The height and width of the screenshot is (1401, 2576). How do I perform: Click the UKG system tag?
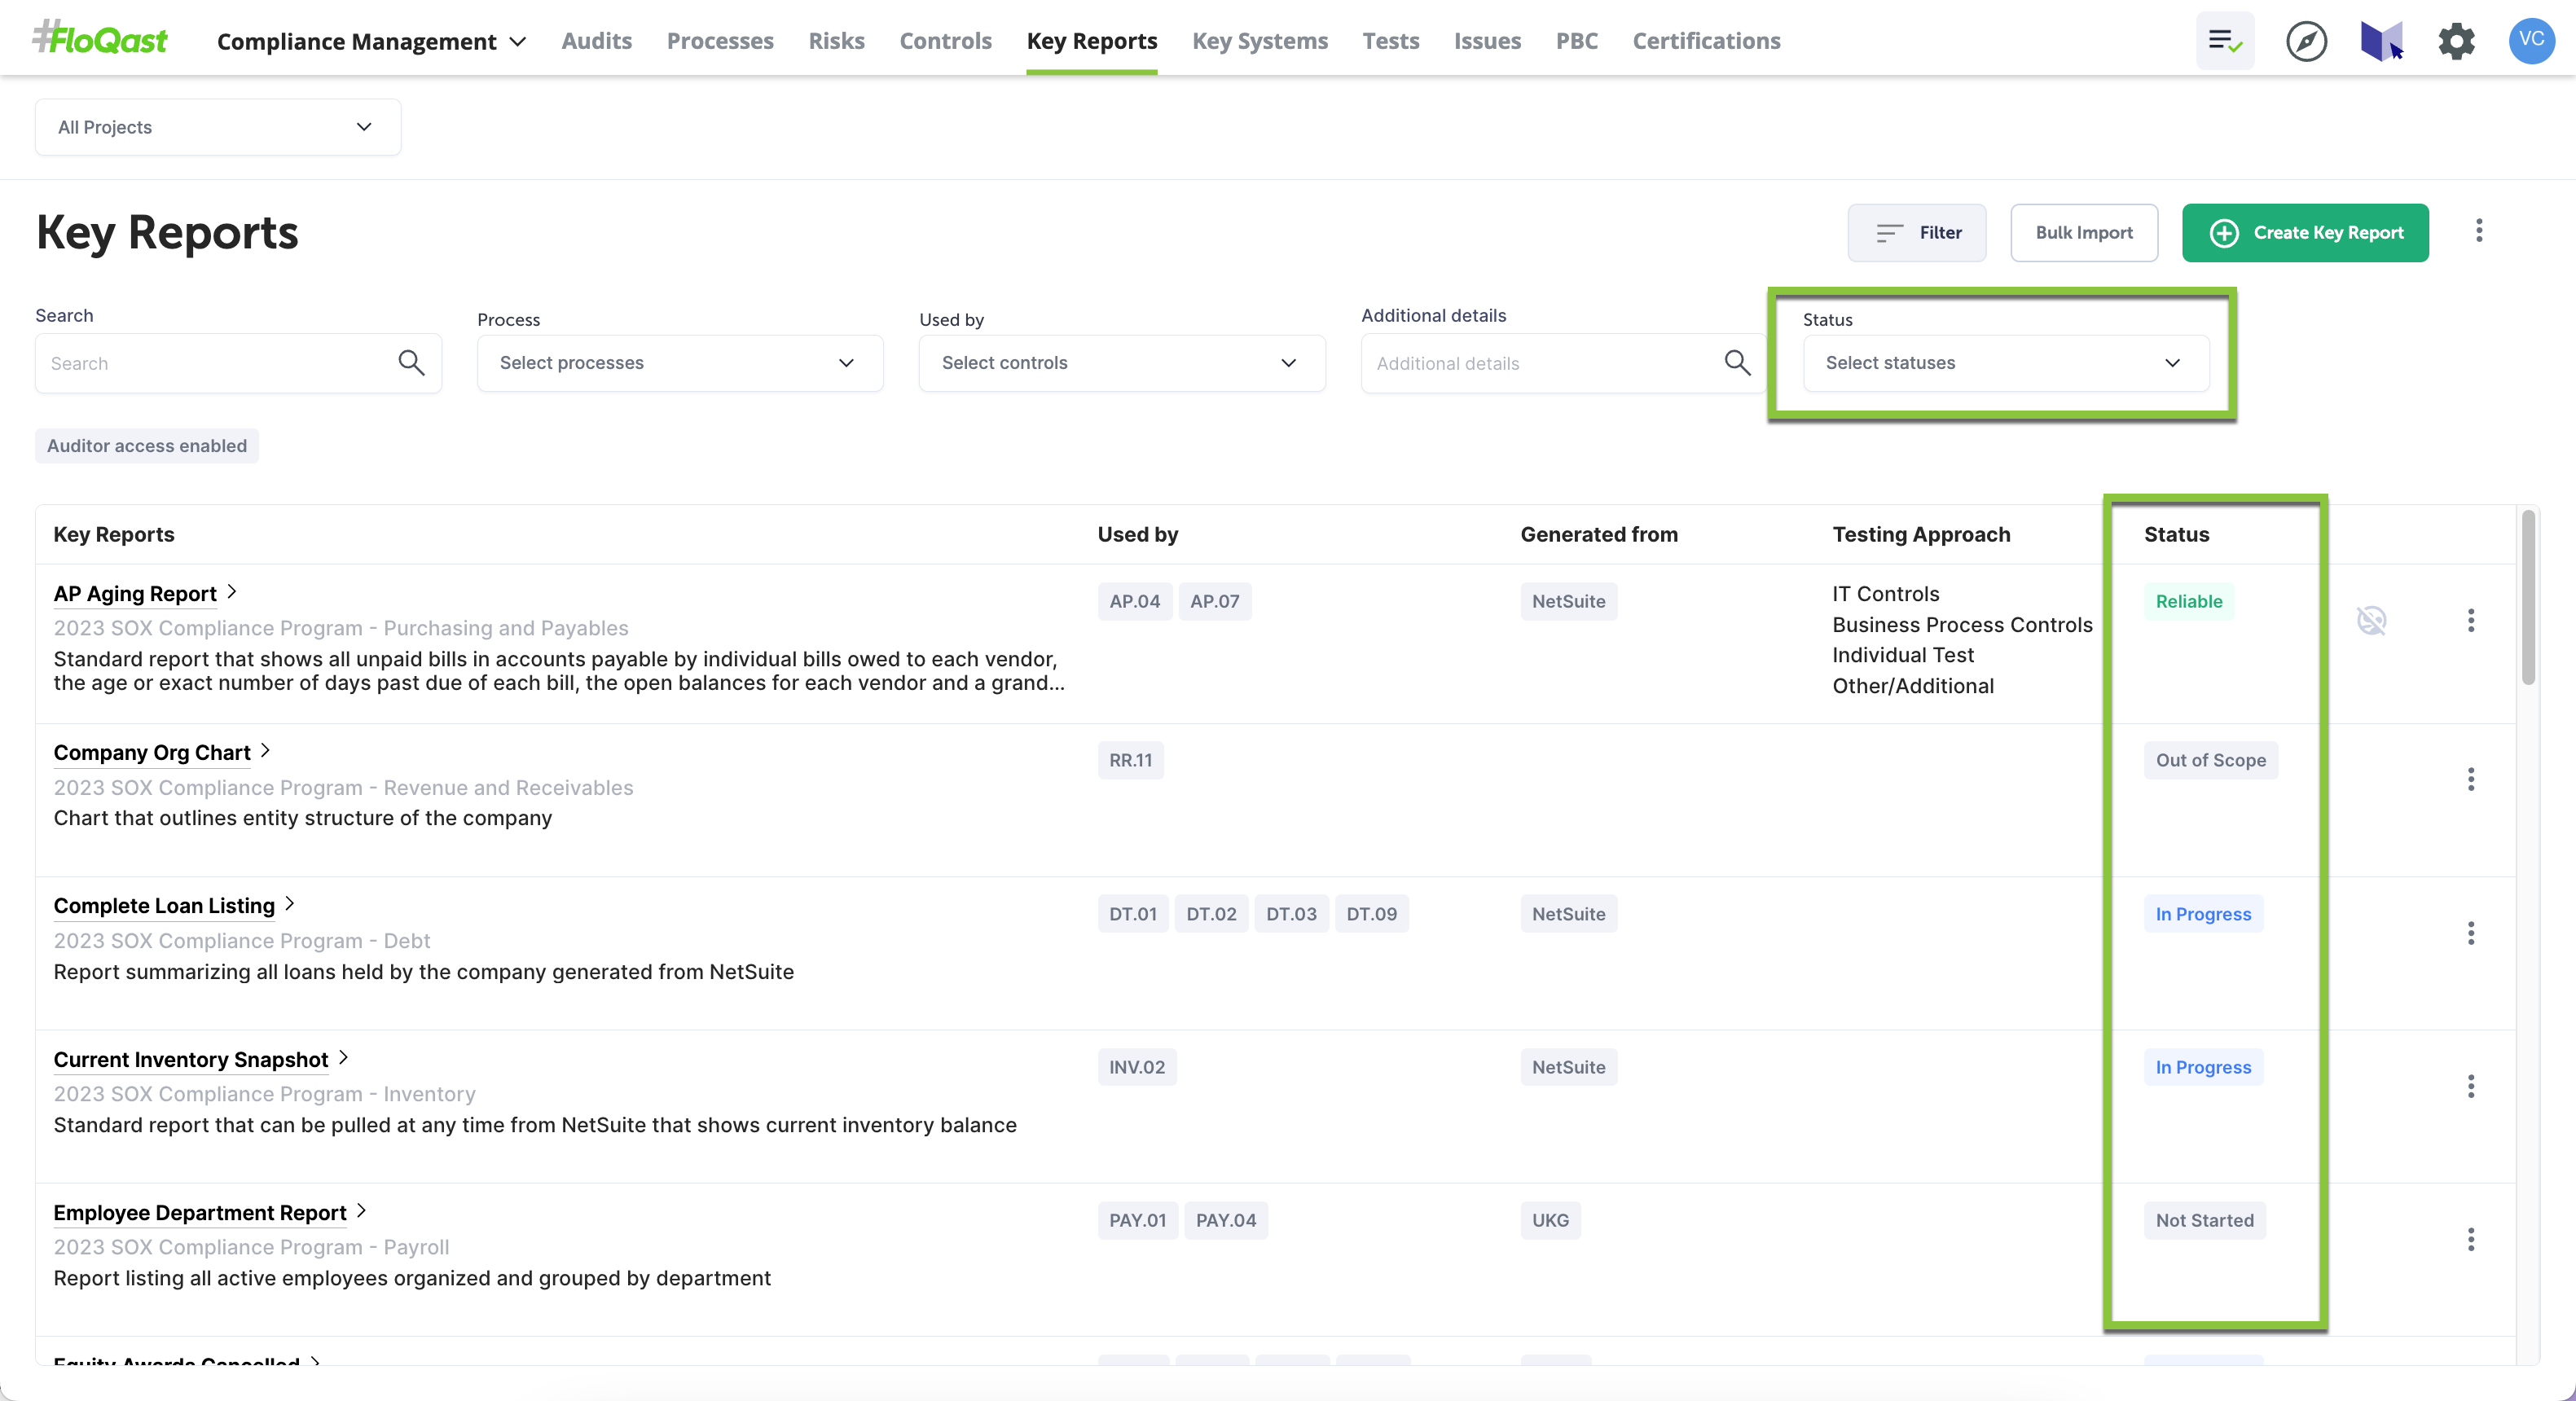tap(1550, 1220)
